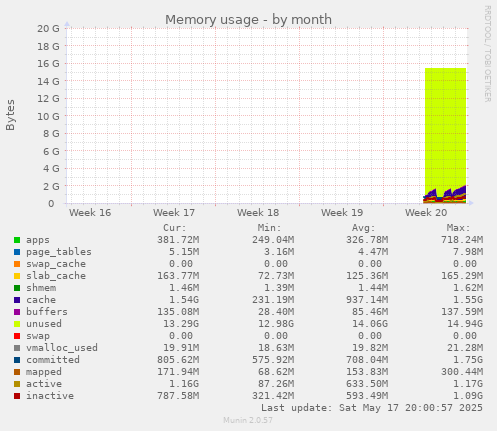Click the Munin 2.0.57 version text
Viewport: 497px width, 431px height.
[248, 420]
